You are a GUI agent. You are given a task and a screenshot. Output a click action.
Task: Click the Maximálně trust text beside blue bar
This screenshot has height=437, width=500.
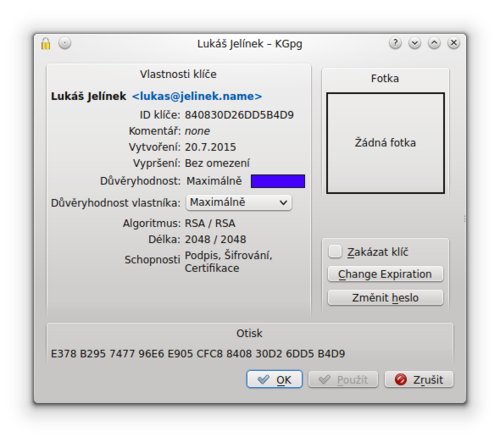tap(214, 181)
